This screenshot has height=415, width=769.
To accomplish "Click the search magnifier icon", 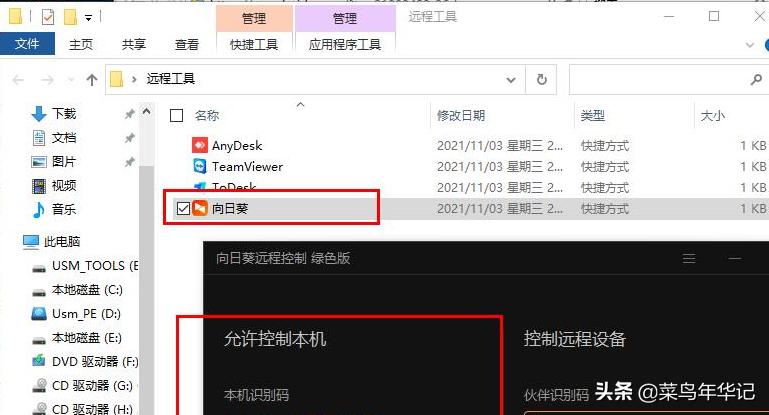I will pos(756,79).
